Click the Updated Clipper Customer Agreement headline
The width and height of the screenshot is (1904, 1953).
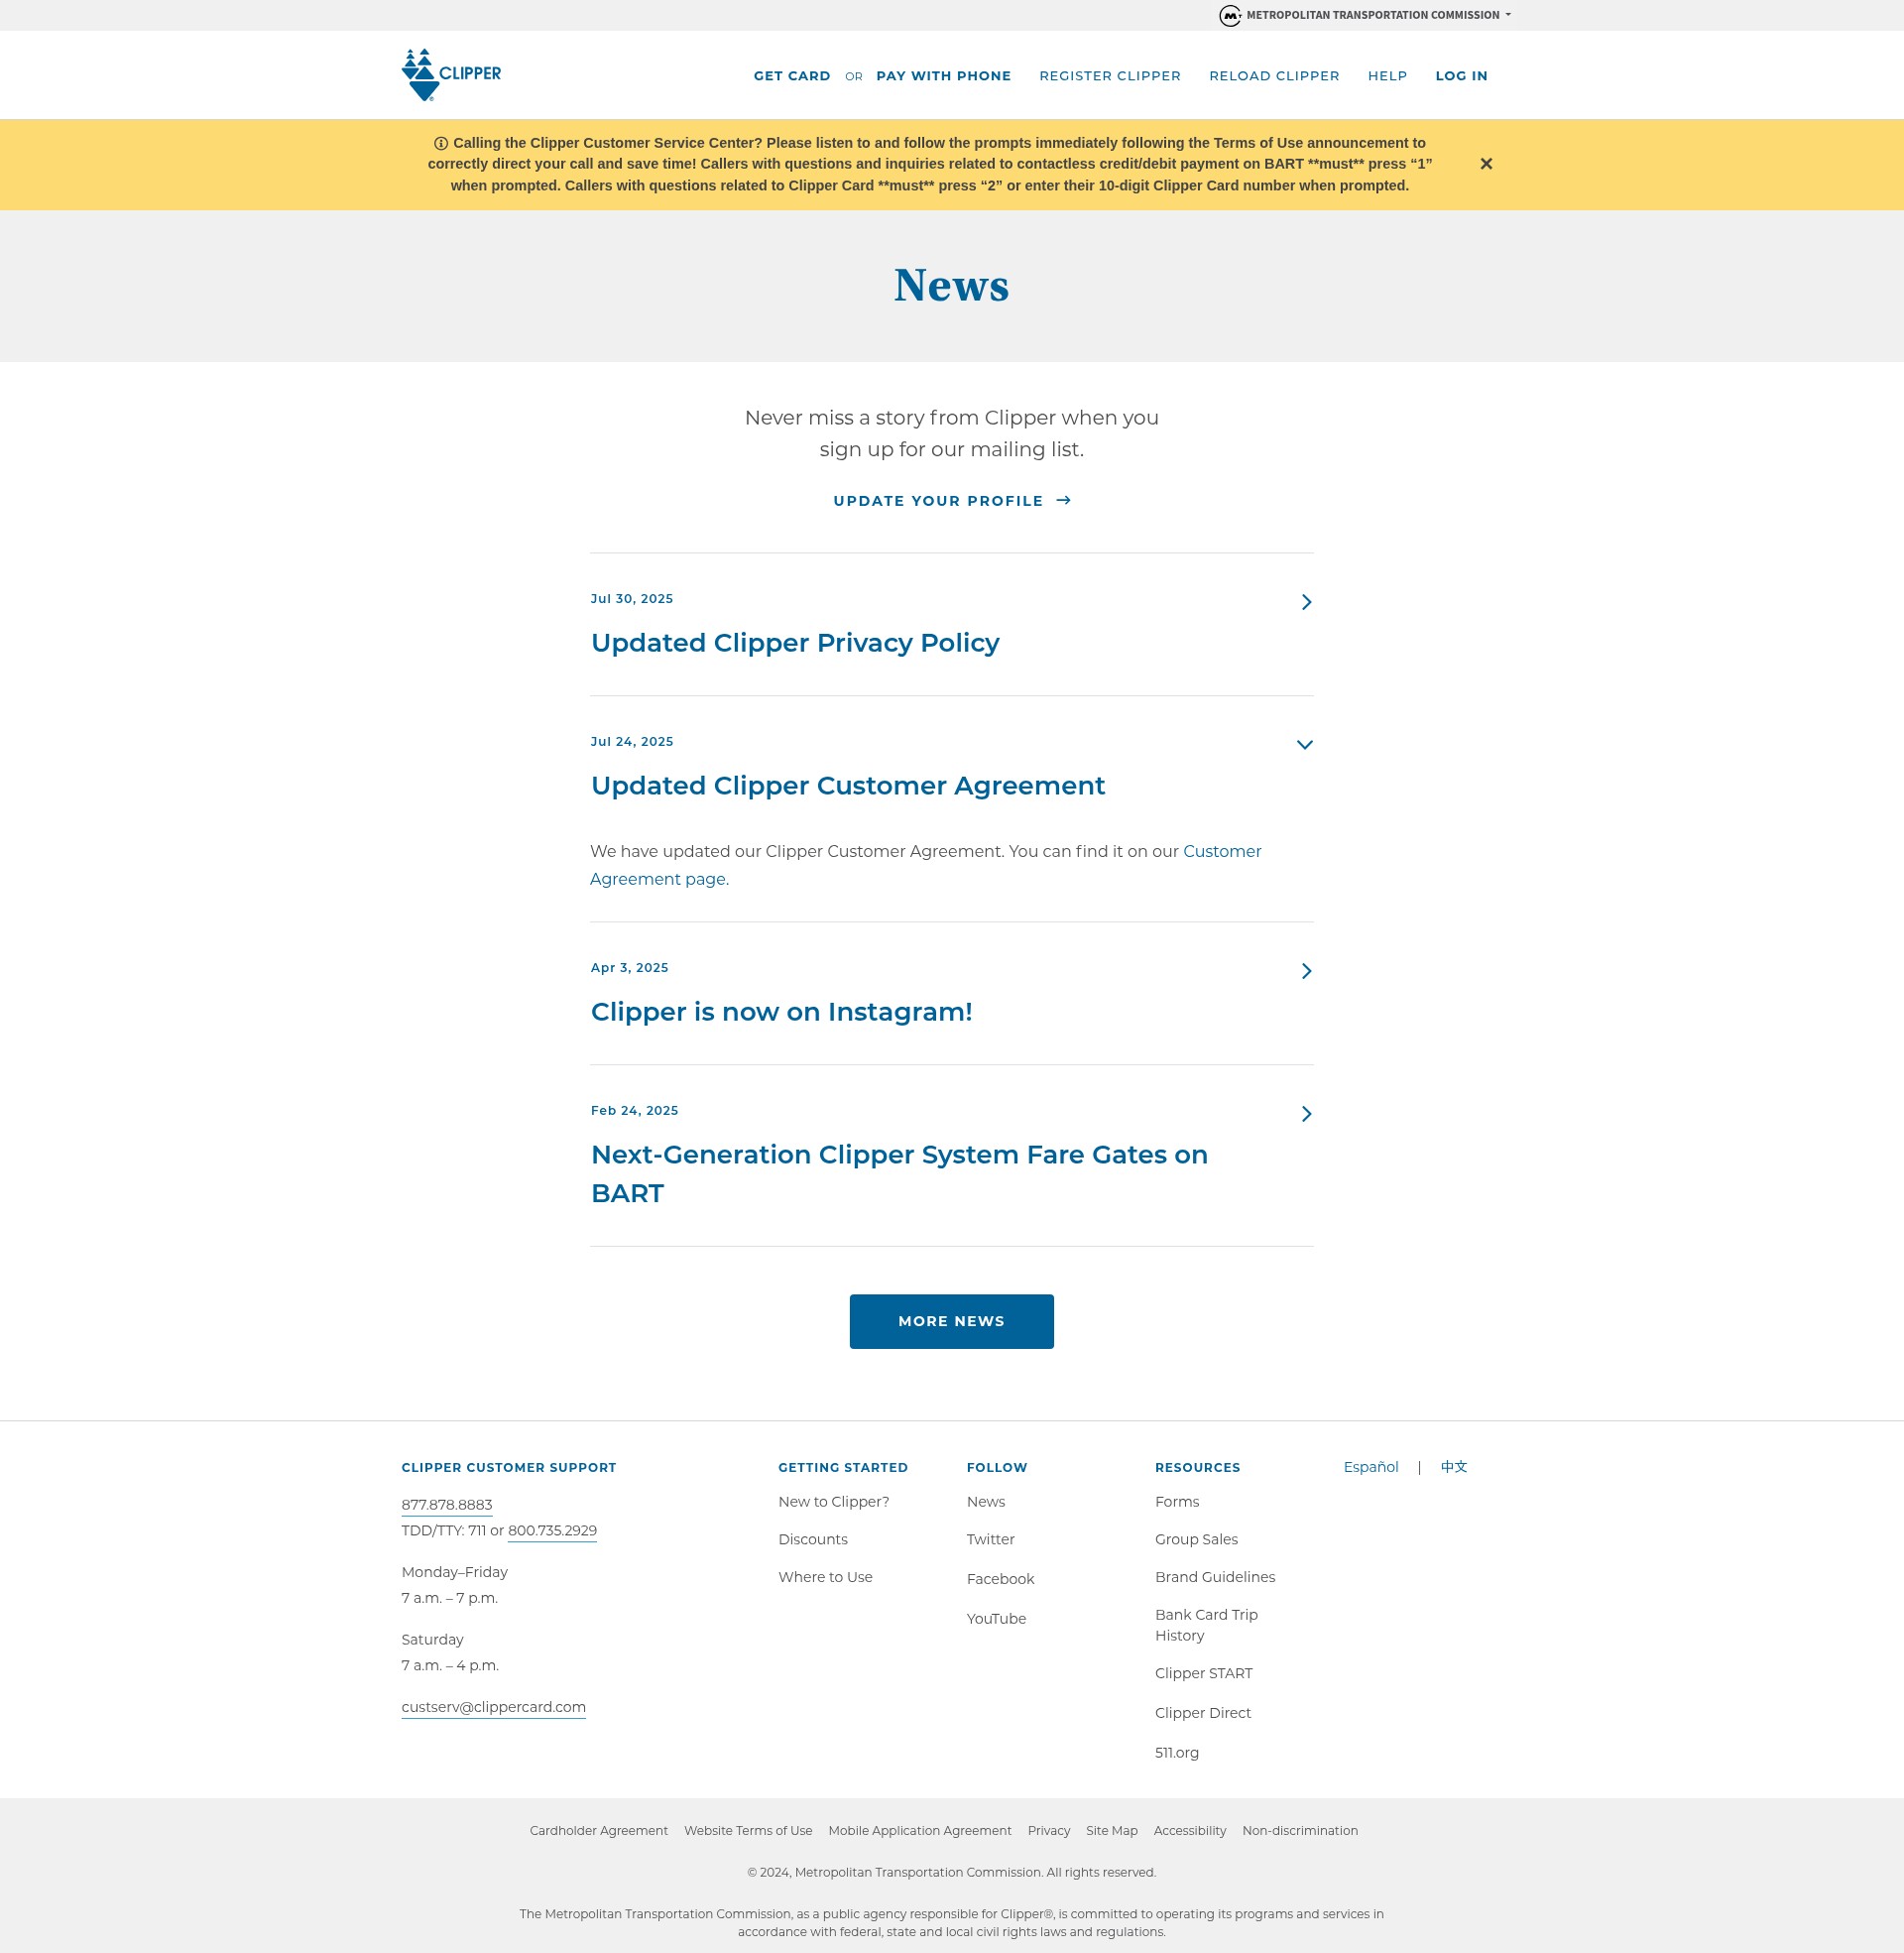pyautogui.click(x=848, y=786)
